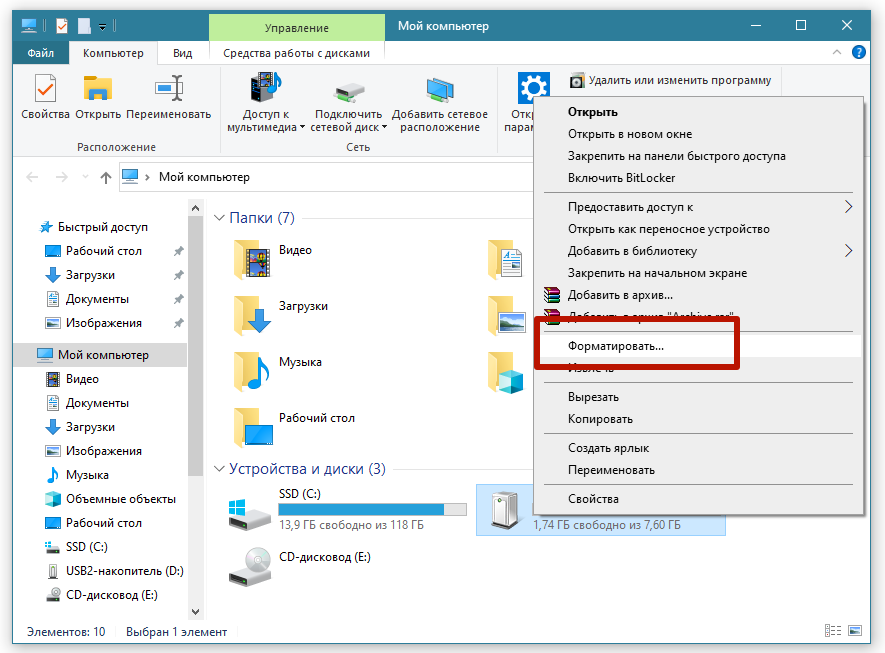Click the Back navigation arrow
The height and width of the screenshot is (653, 885).
pos(33,177)
